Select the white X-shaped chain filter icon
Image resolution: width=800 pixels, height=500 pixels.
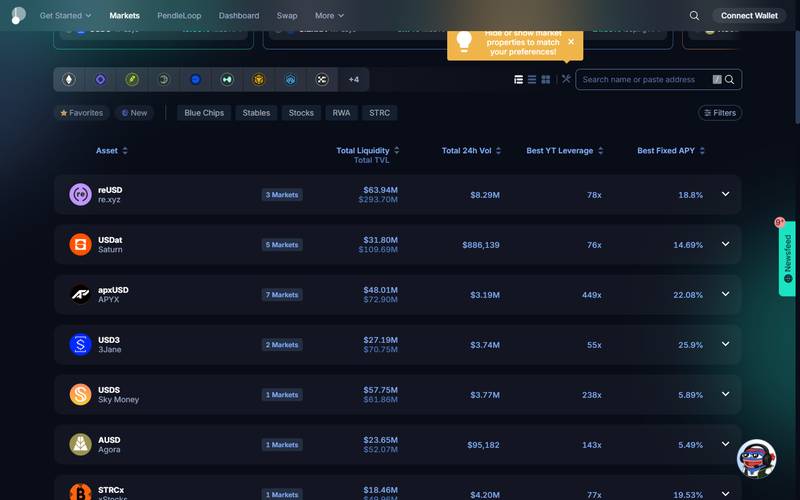322,80
